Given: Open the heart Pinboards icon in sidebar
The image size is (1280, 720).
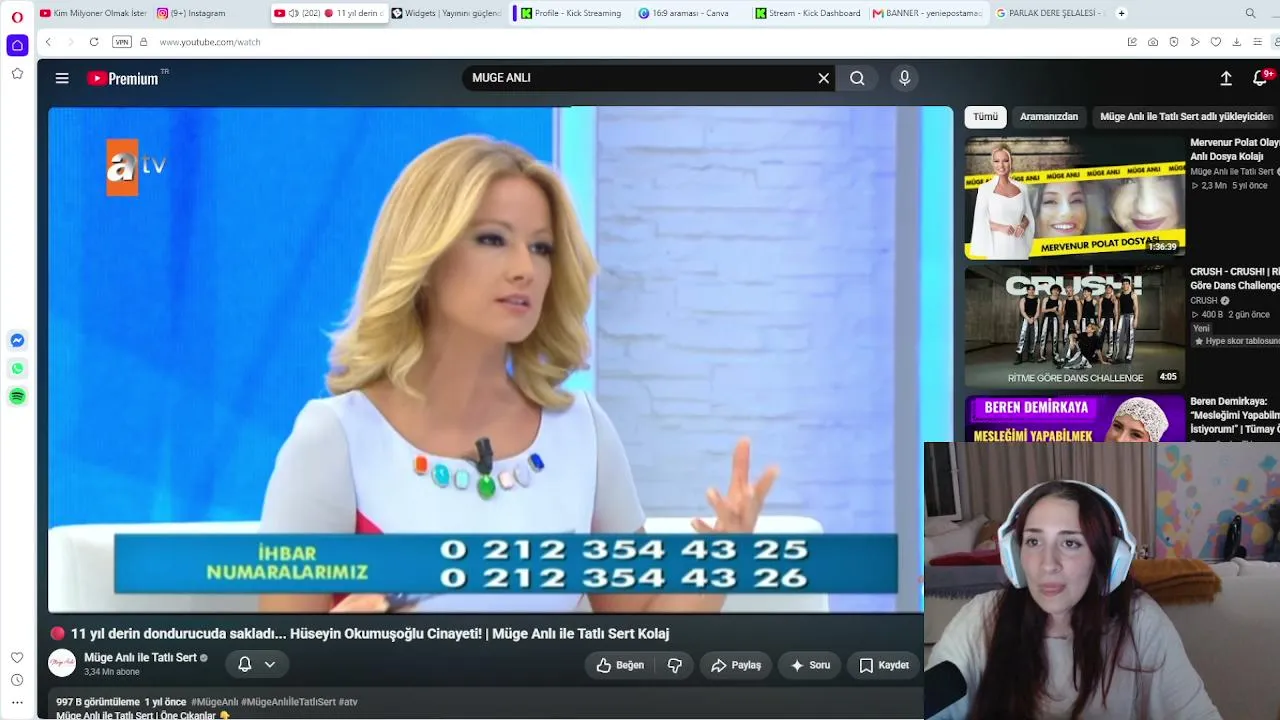Looking at the screenshot, I should [x=17, y=657].
